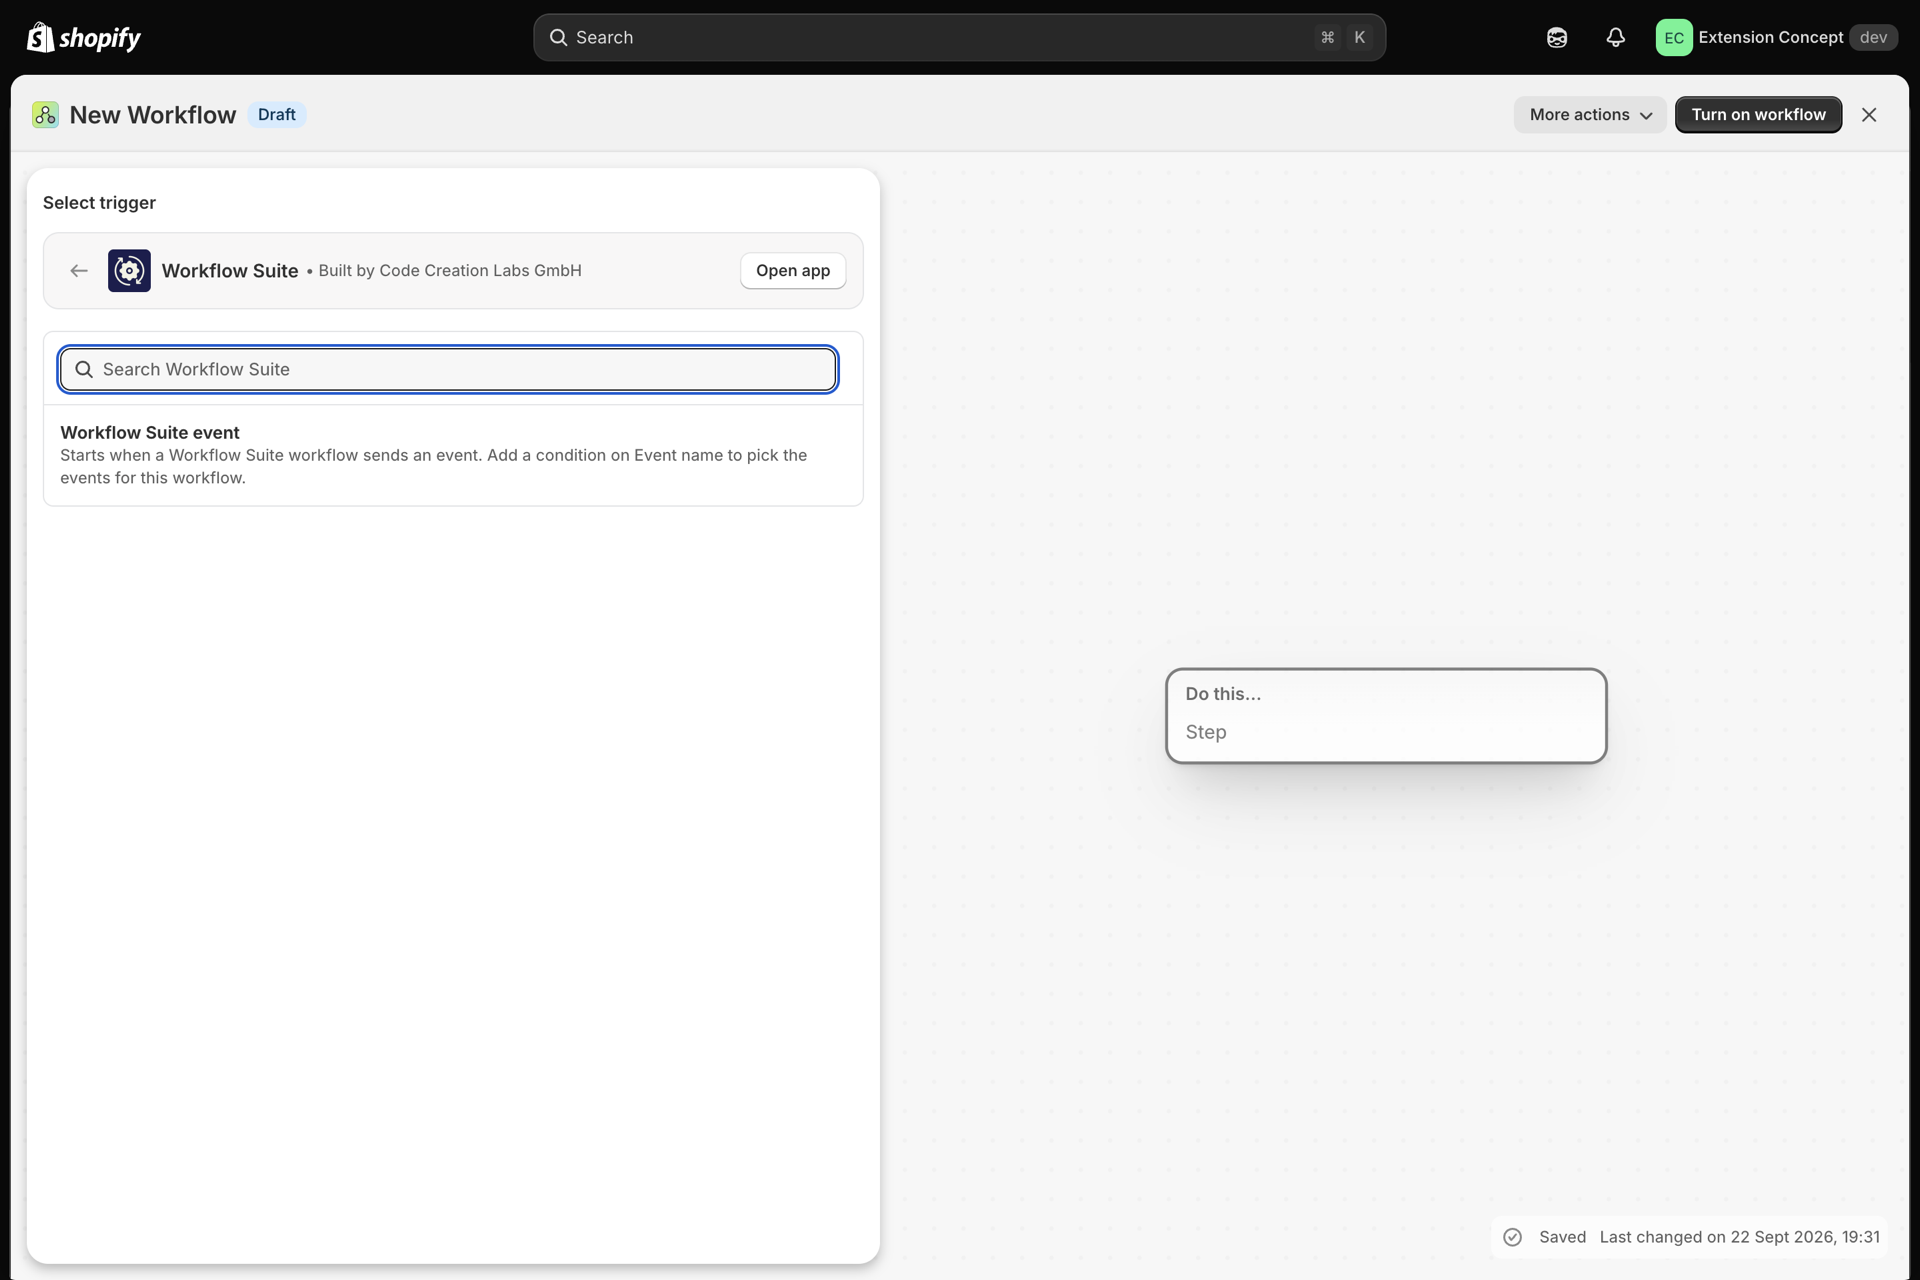Open the Sidekick assistant icon

tap(1557, 37)
